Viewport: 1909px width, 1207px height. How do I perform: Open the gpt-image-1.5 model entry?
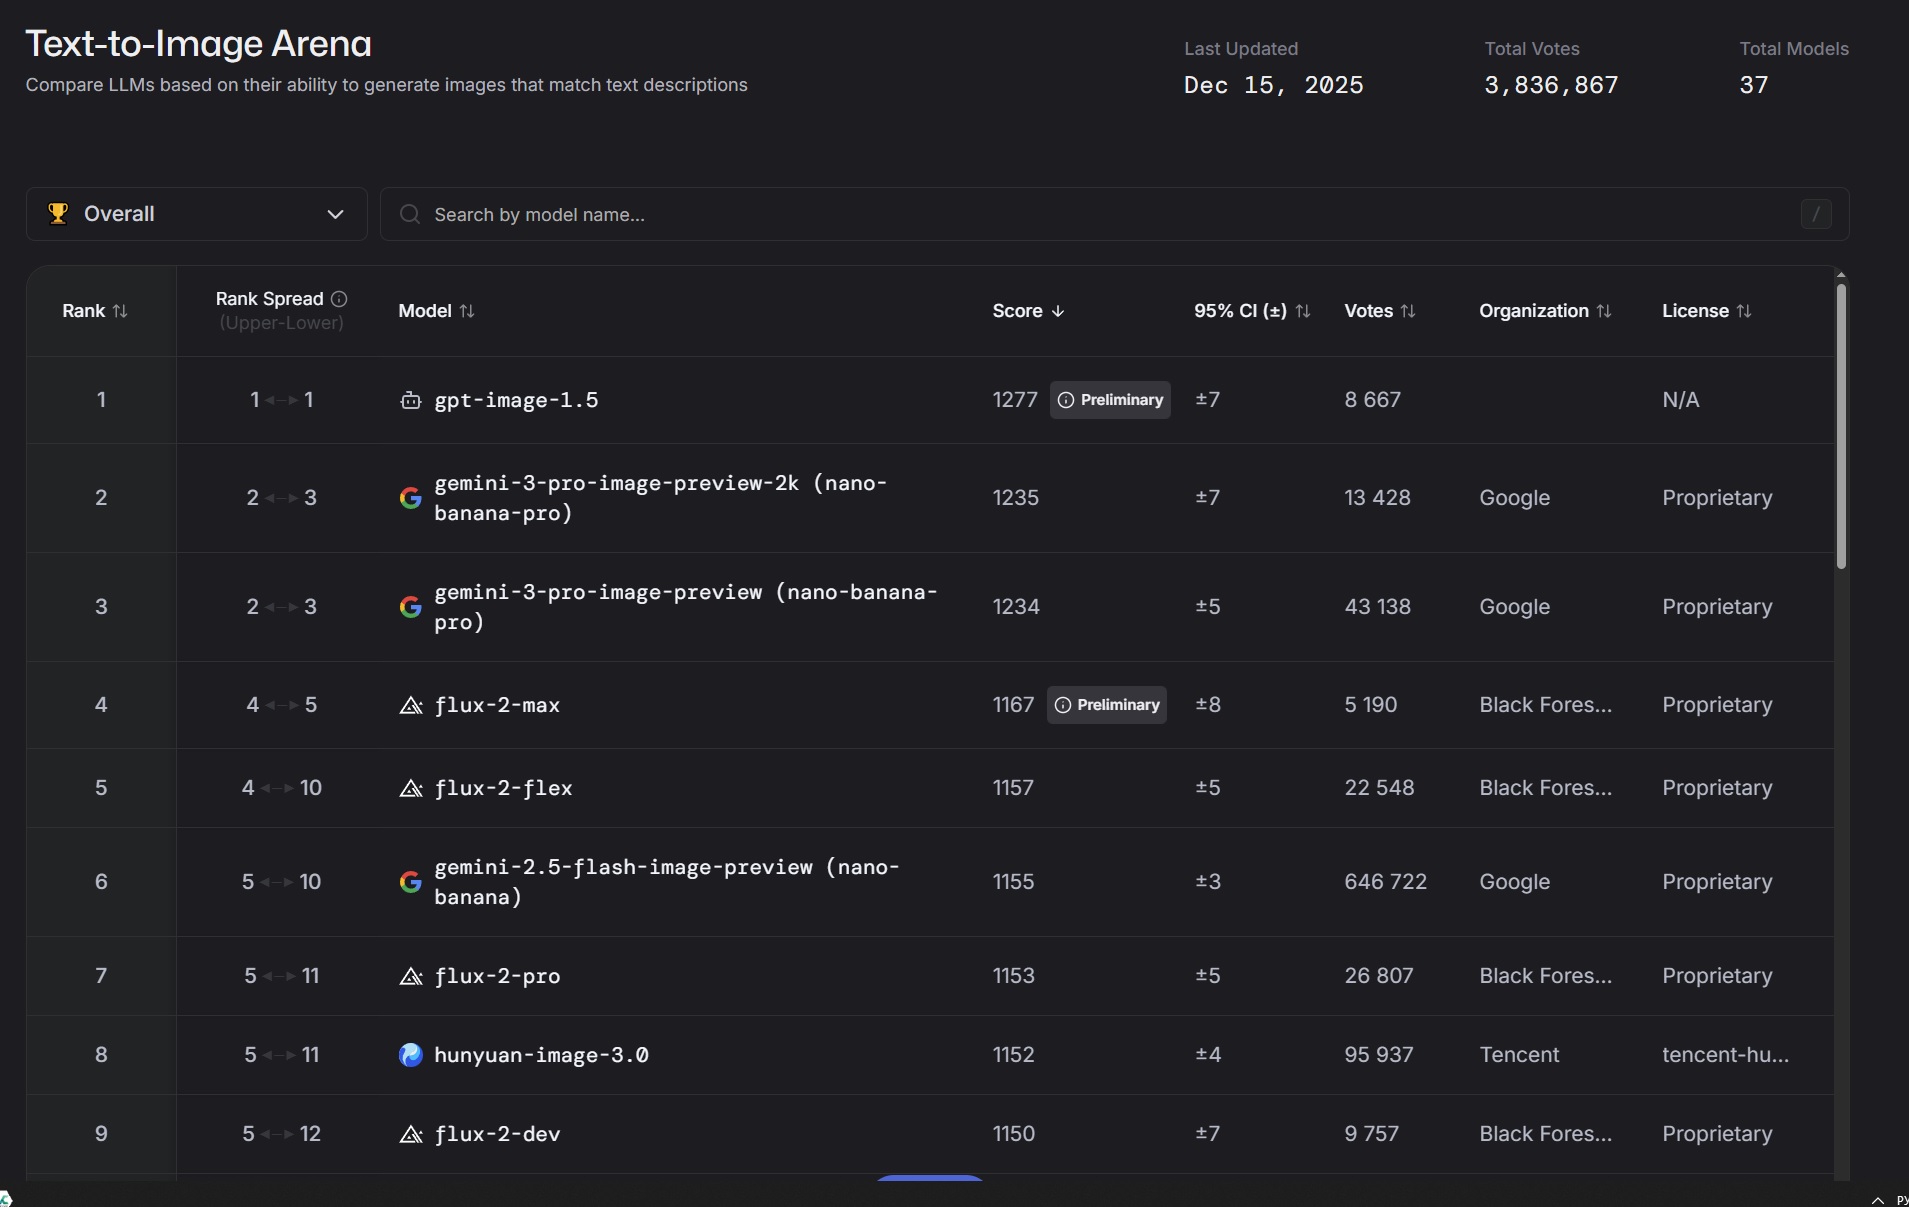point(516,401)
